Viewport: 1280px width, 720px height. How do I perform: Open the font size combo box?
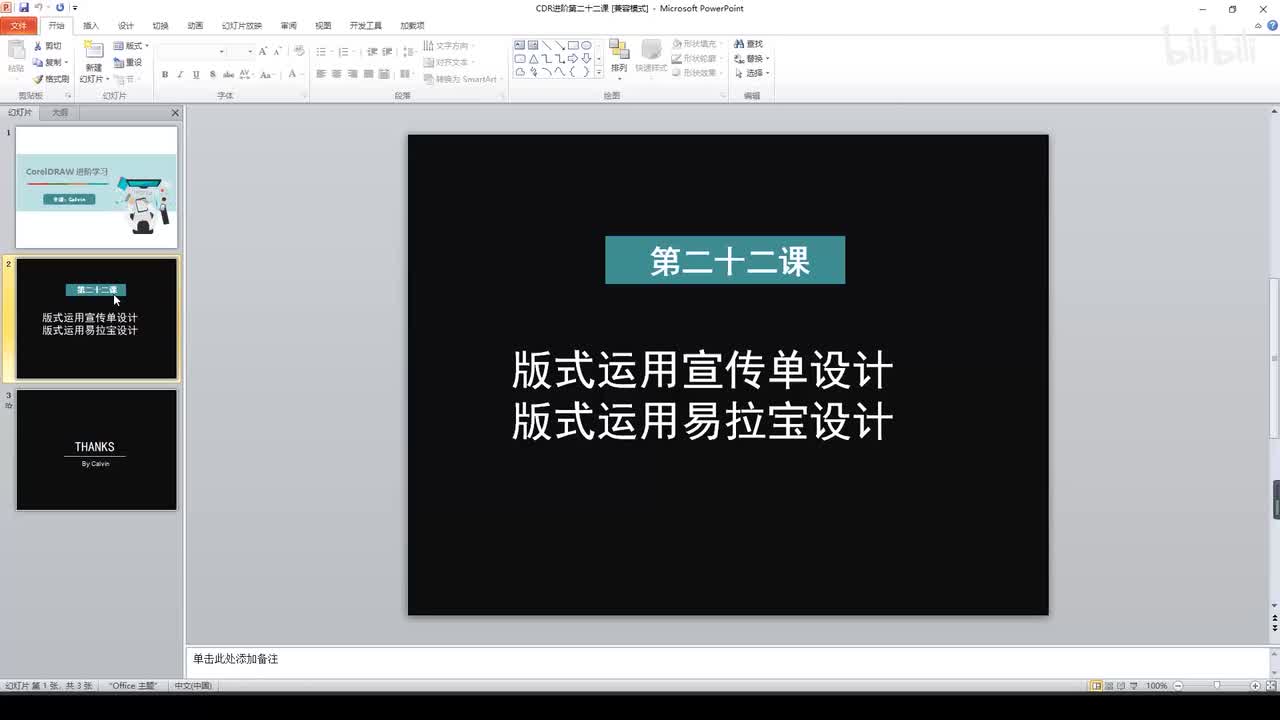(241, 51)
